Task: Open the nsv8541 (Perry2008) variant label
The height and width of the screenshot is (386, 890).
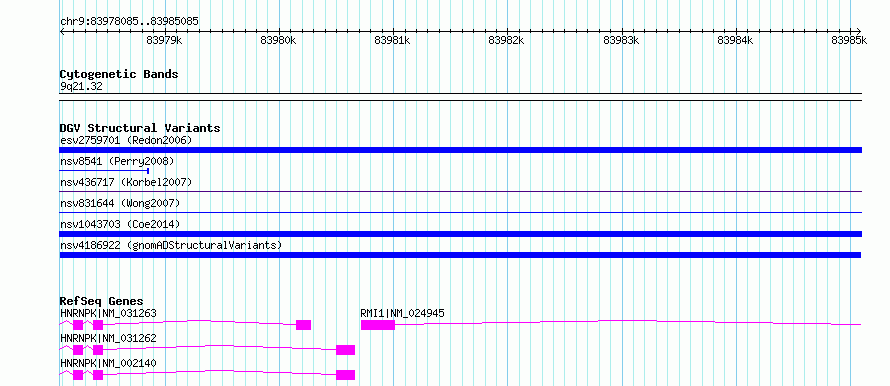Action: (x=117, y=161)
